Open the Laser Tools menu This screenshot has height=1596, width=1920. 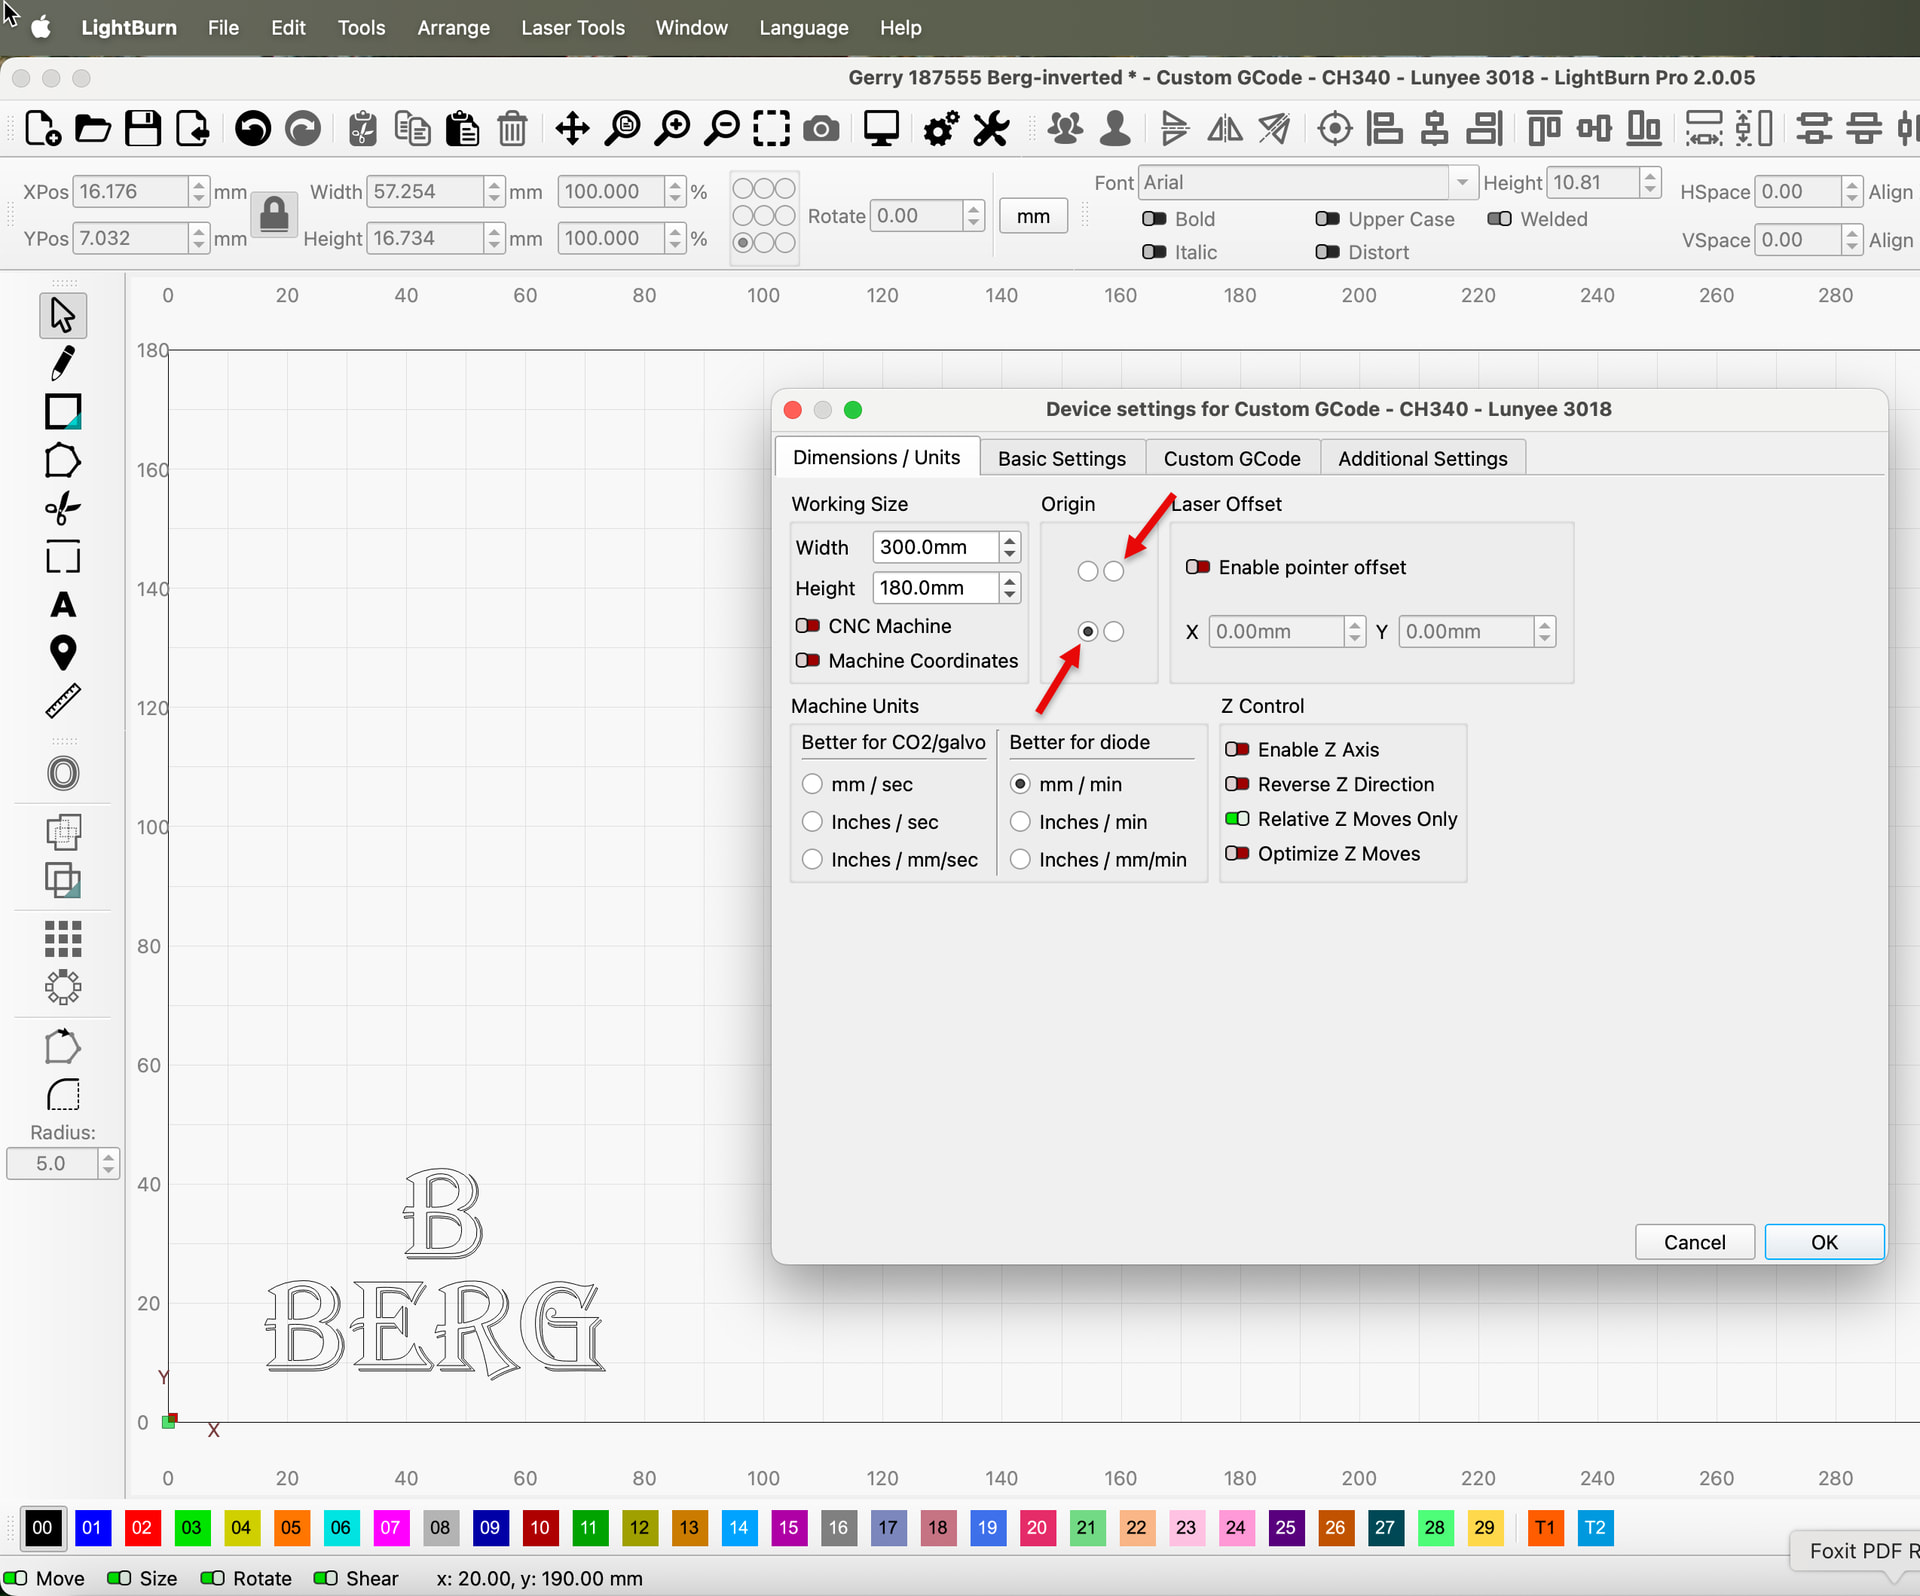click(572, 28)
